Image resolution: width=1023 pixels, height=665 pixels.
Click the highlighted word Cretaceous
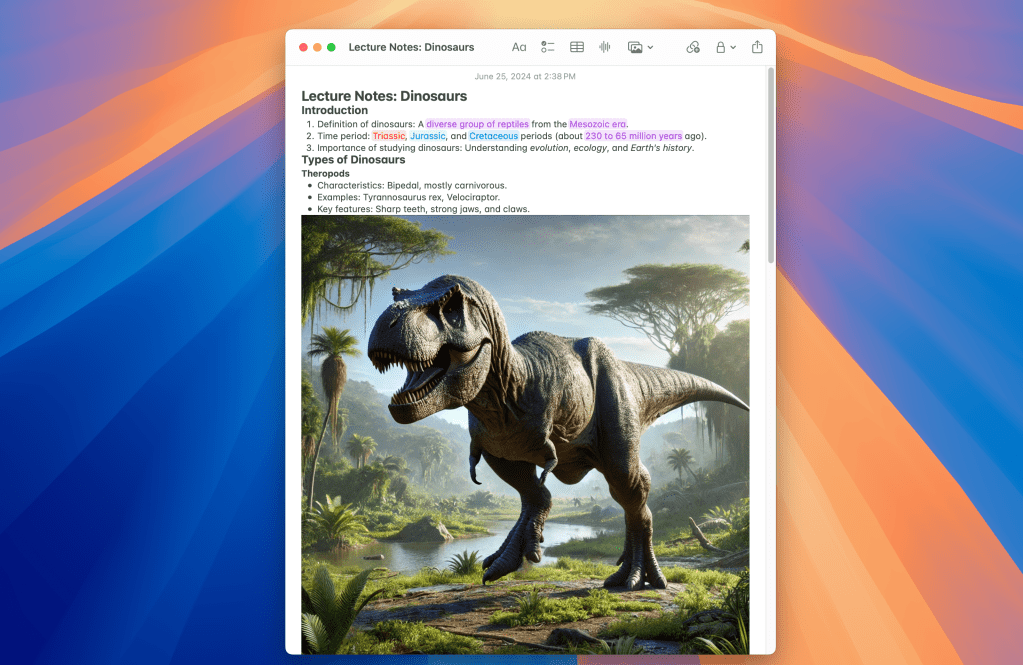tap(494, 136)
